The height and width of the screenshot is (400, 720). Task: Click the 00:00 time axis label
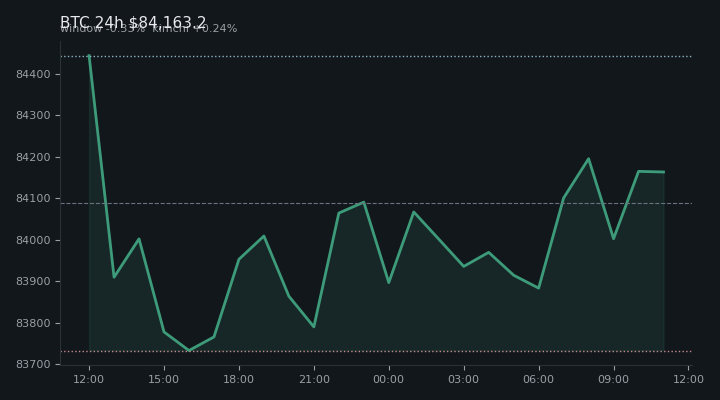point(388,379)
